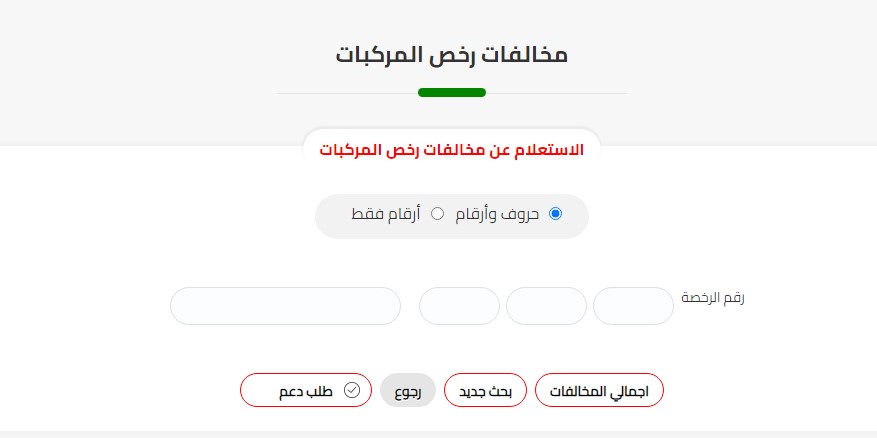The width and height of the screenshot is (877, 438).
Task: Click the checkmark icon in طلب دعم
Action: click(x=352, y=390)
